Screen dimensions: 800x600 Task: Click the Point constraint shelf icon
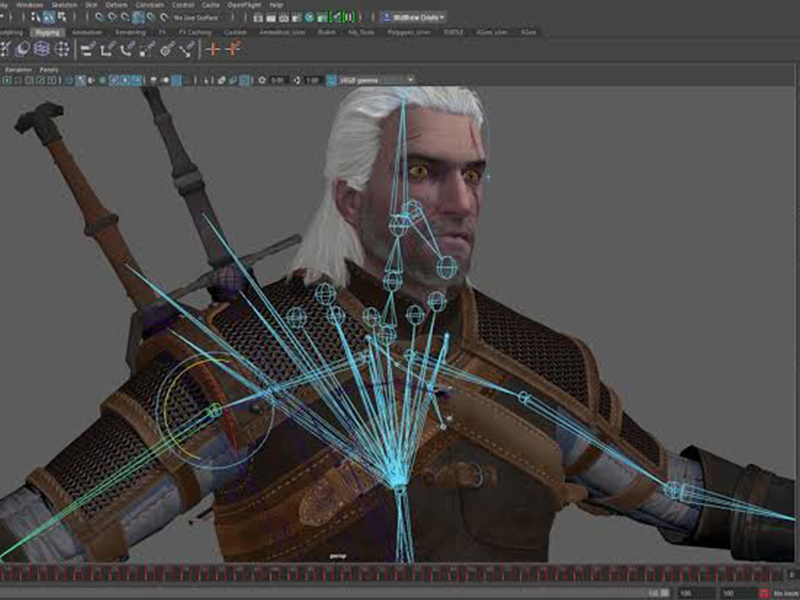point(108,49)
